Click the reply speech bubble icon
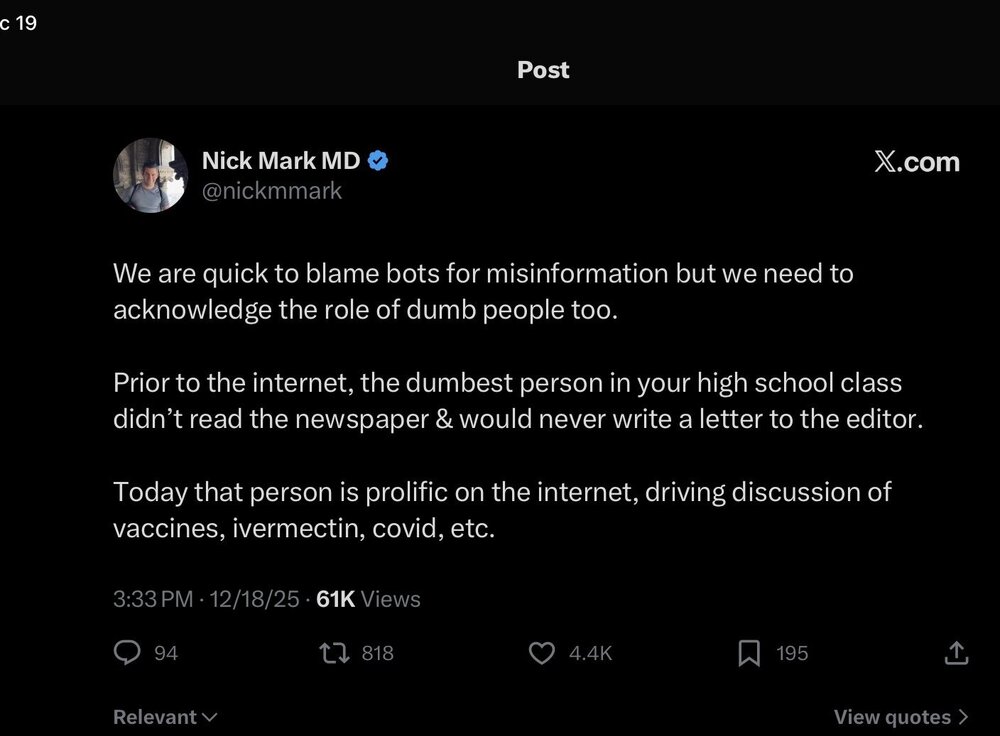 127,652
